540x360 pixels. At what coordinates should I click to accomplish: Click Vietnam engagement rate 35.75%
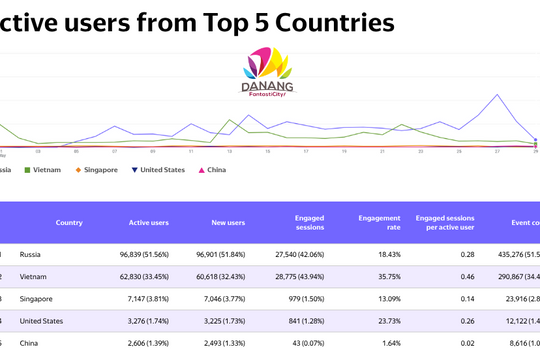click(390, 277)
